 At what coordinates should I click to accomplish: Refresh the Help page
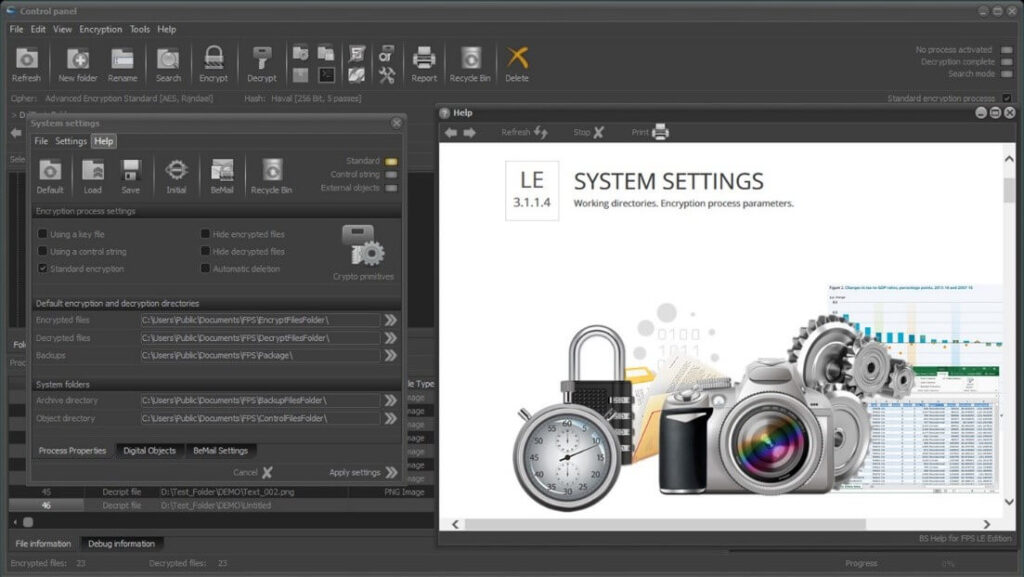click(524, 132)
